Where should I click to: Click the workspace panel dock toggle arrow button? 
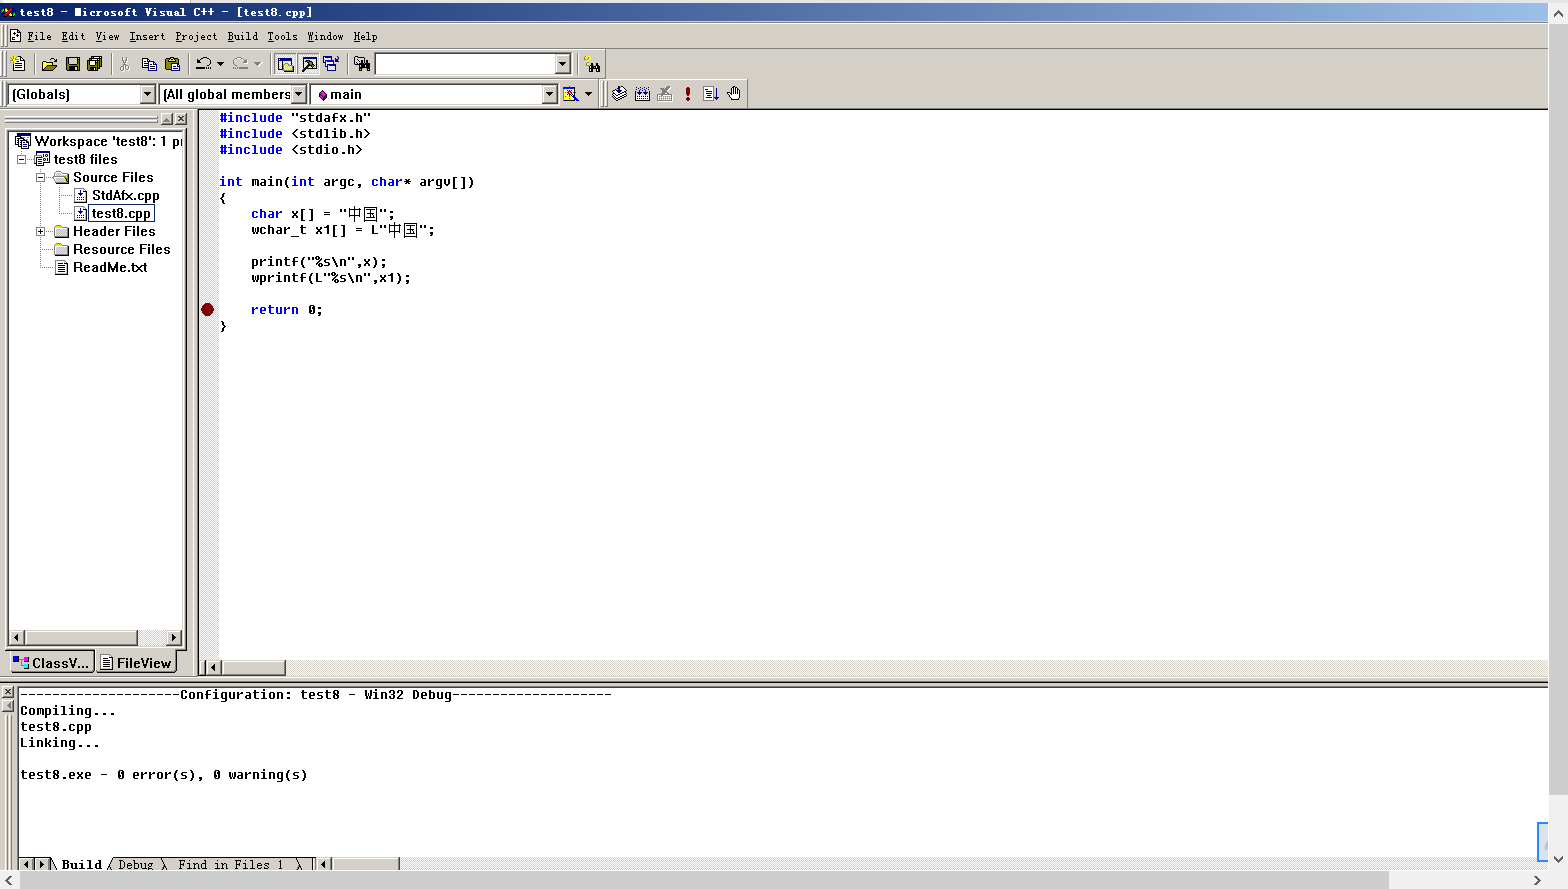[x=167, y=119]
